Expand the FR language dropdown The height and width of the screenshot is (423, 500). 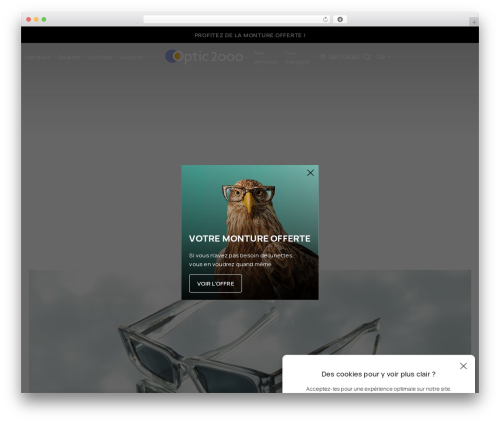pos(384,57)
